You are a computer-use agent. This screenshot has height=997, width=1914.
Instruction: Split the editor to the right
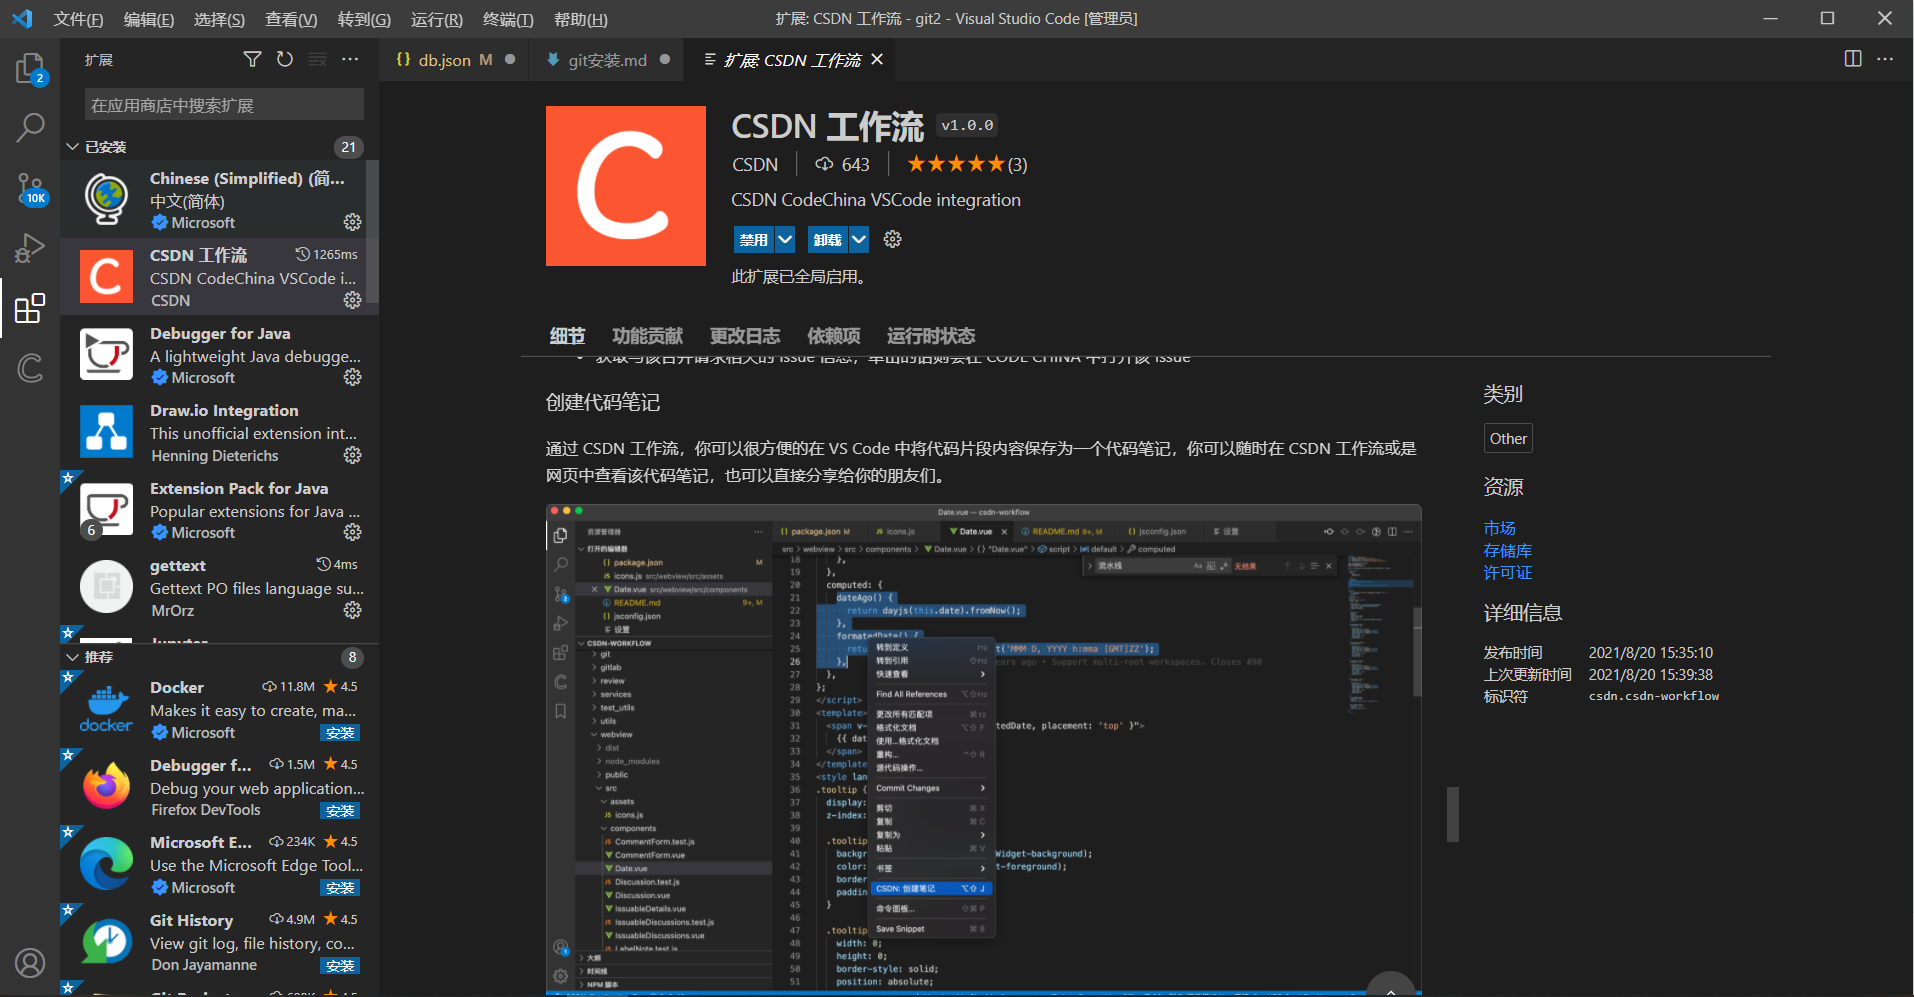point(1853,59)
